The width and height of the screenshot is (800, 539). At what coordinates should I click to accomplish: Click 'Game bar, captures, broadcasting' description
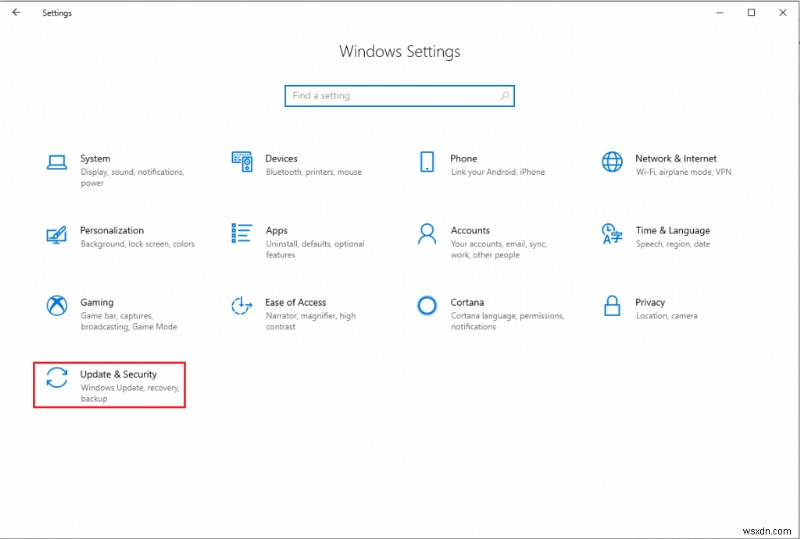pos(129,322)
